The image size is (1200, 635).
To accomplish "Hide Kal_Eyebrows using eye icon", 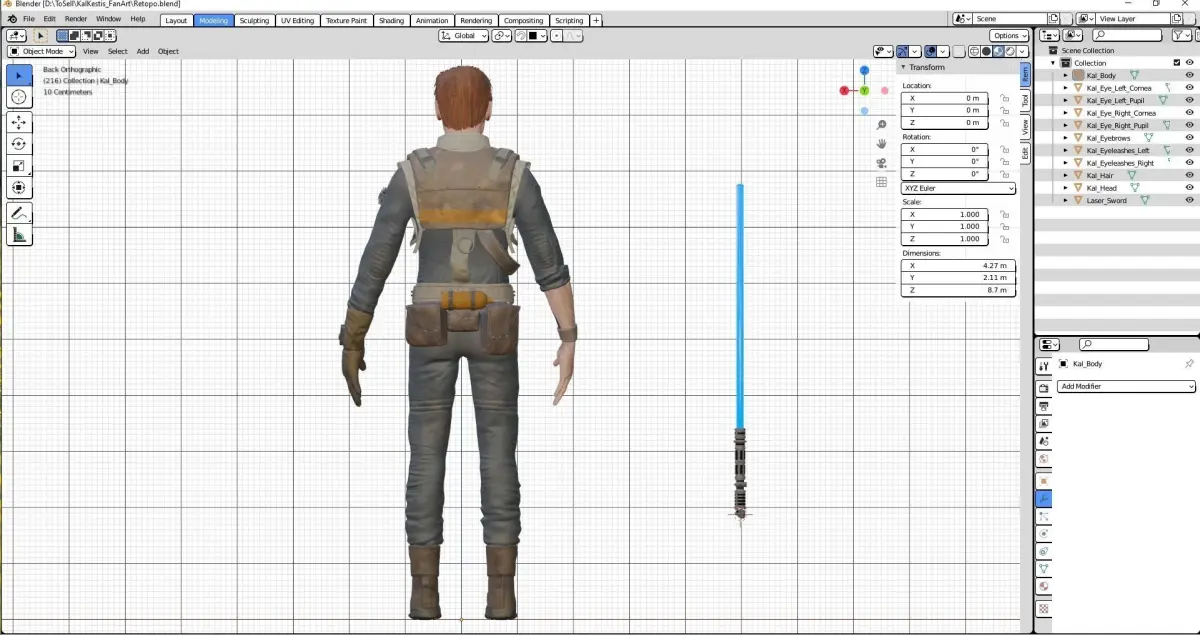I will [1190, 138].
